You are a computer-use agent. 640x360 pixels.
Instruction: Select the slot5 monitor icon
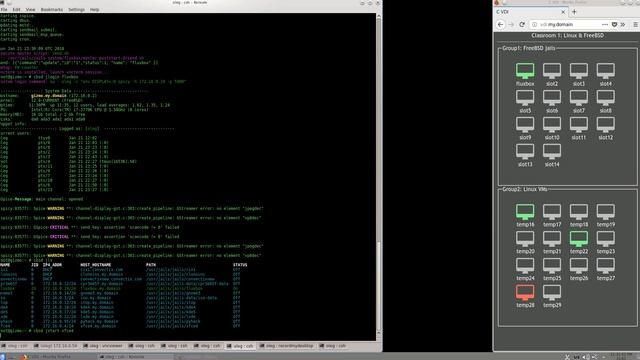(x=525, y=98)
